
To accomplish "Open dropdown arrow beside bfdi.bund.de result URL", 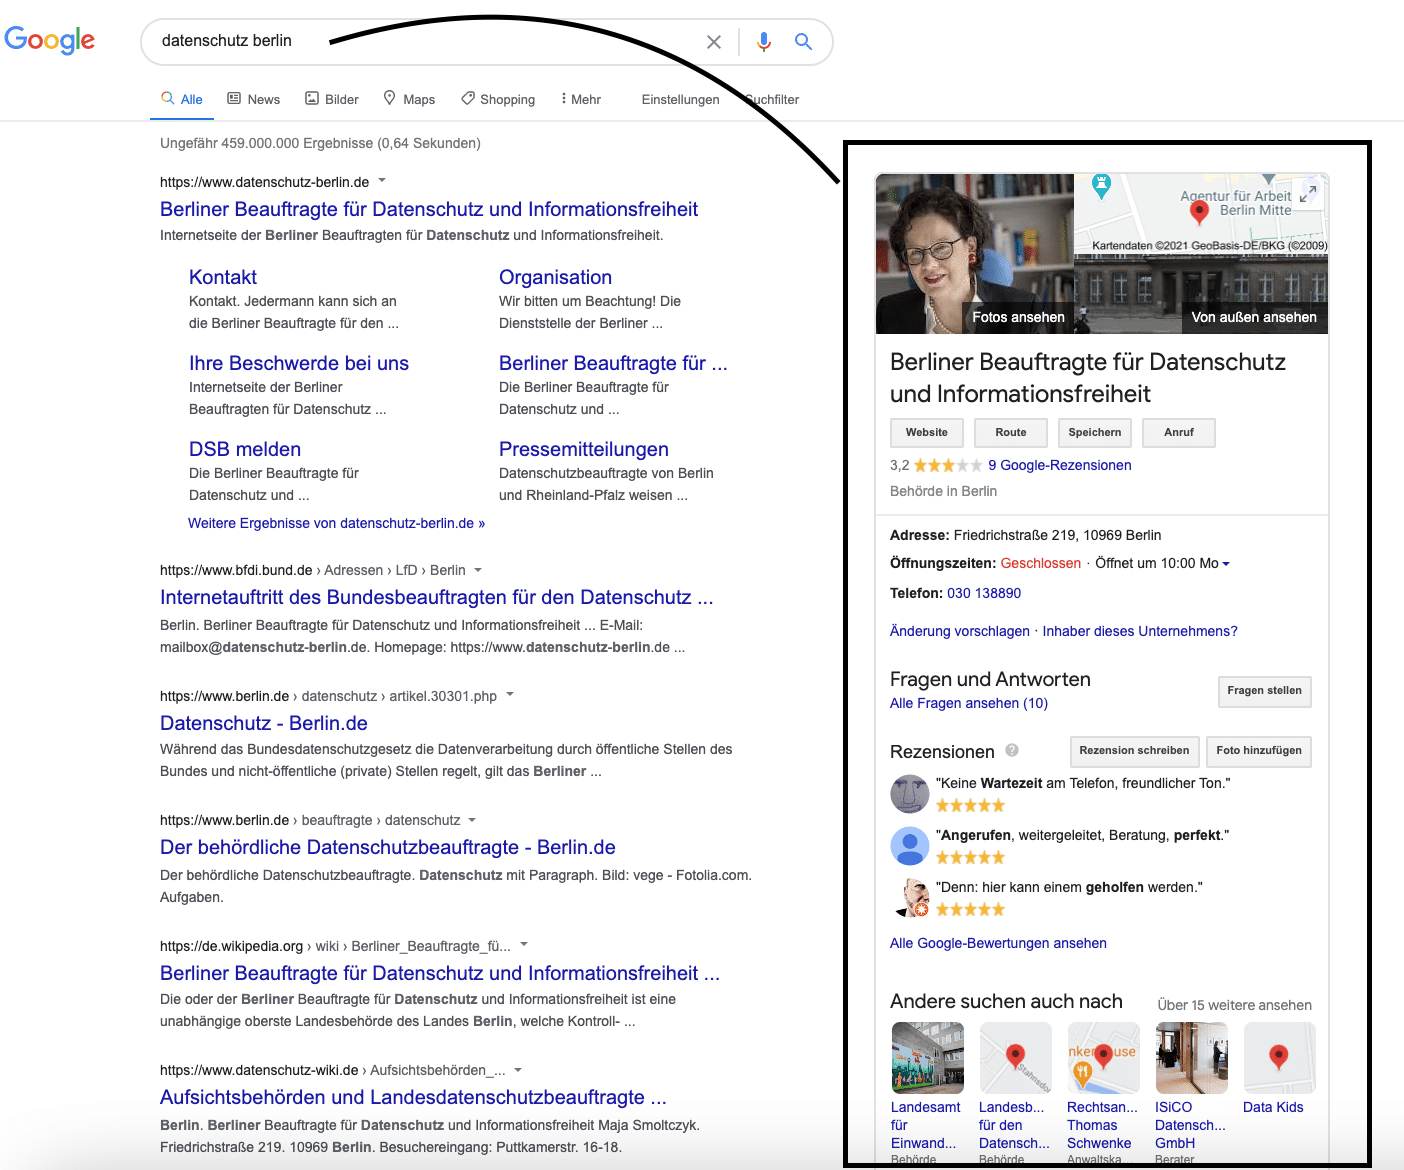I will tap(478, 570).
